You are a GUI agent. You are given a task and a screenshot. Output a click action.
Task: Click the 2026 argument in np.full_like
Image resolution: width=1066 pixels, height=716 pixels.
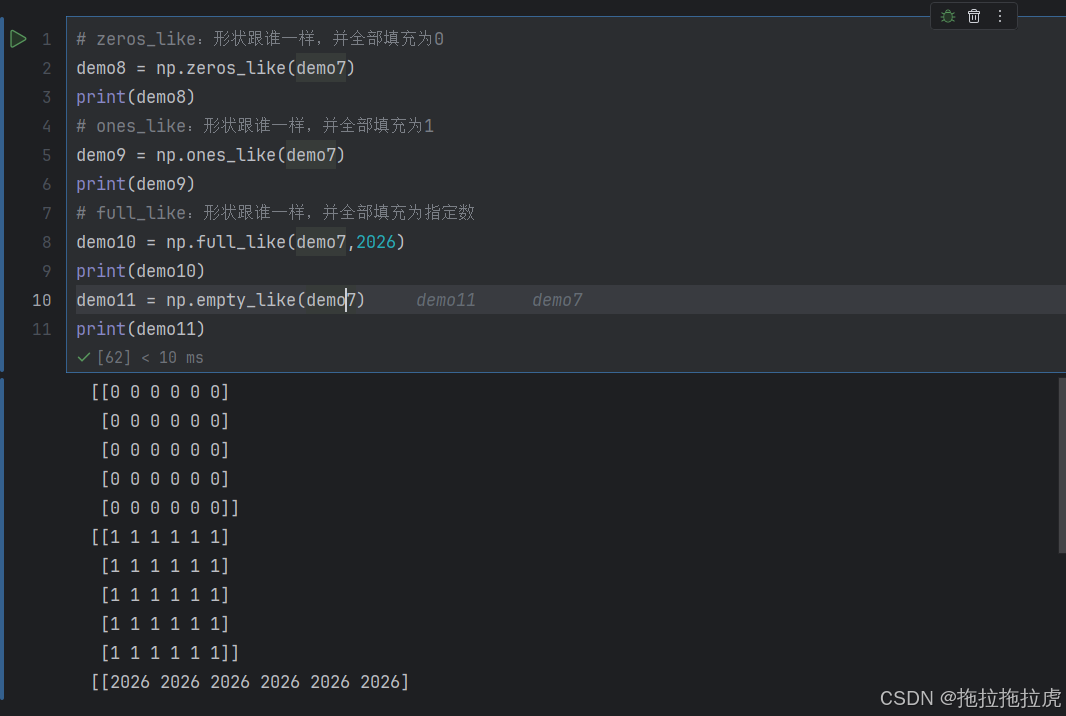[375, 242]
